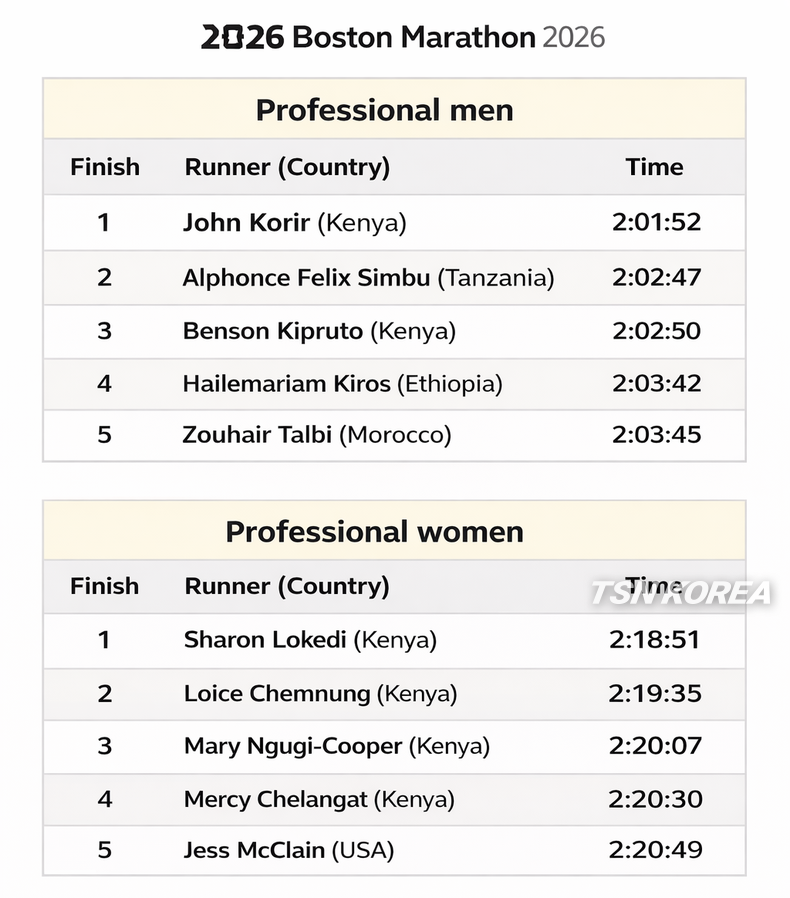
Task: Click the men's winning time 2:01:52
Action: pyautogui.click(x=656, y=222)
